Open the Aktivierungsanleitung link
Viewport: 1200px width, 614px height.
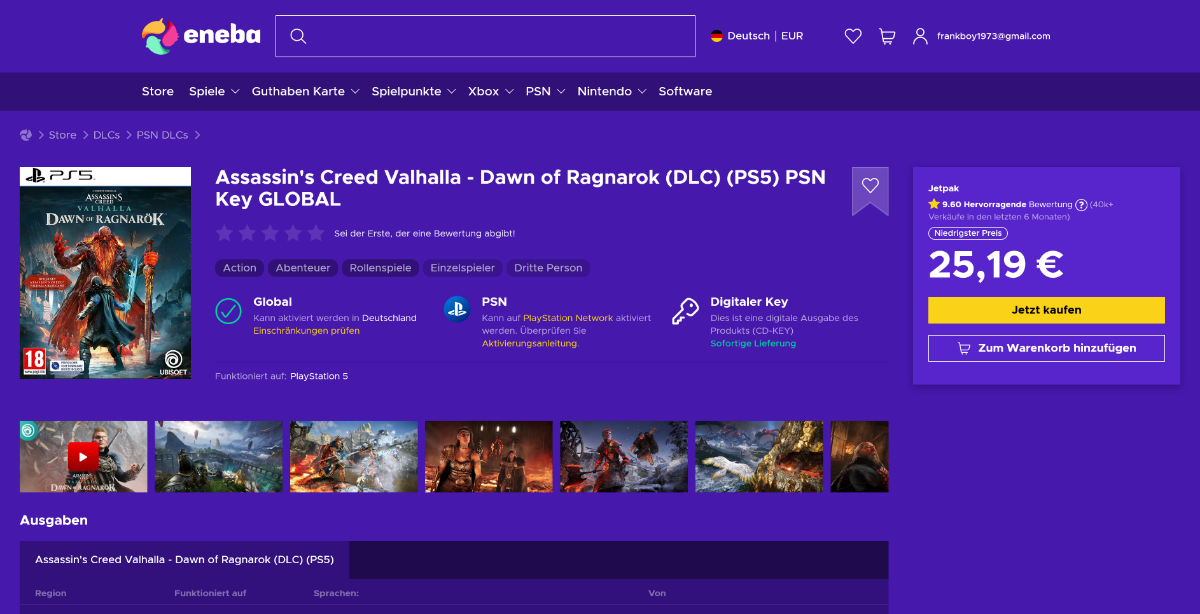tap(530, 343)
